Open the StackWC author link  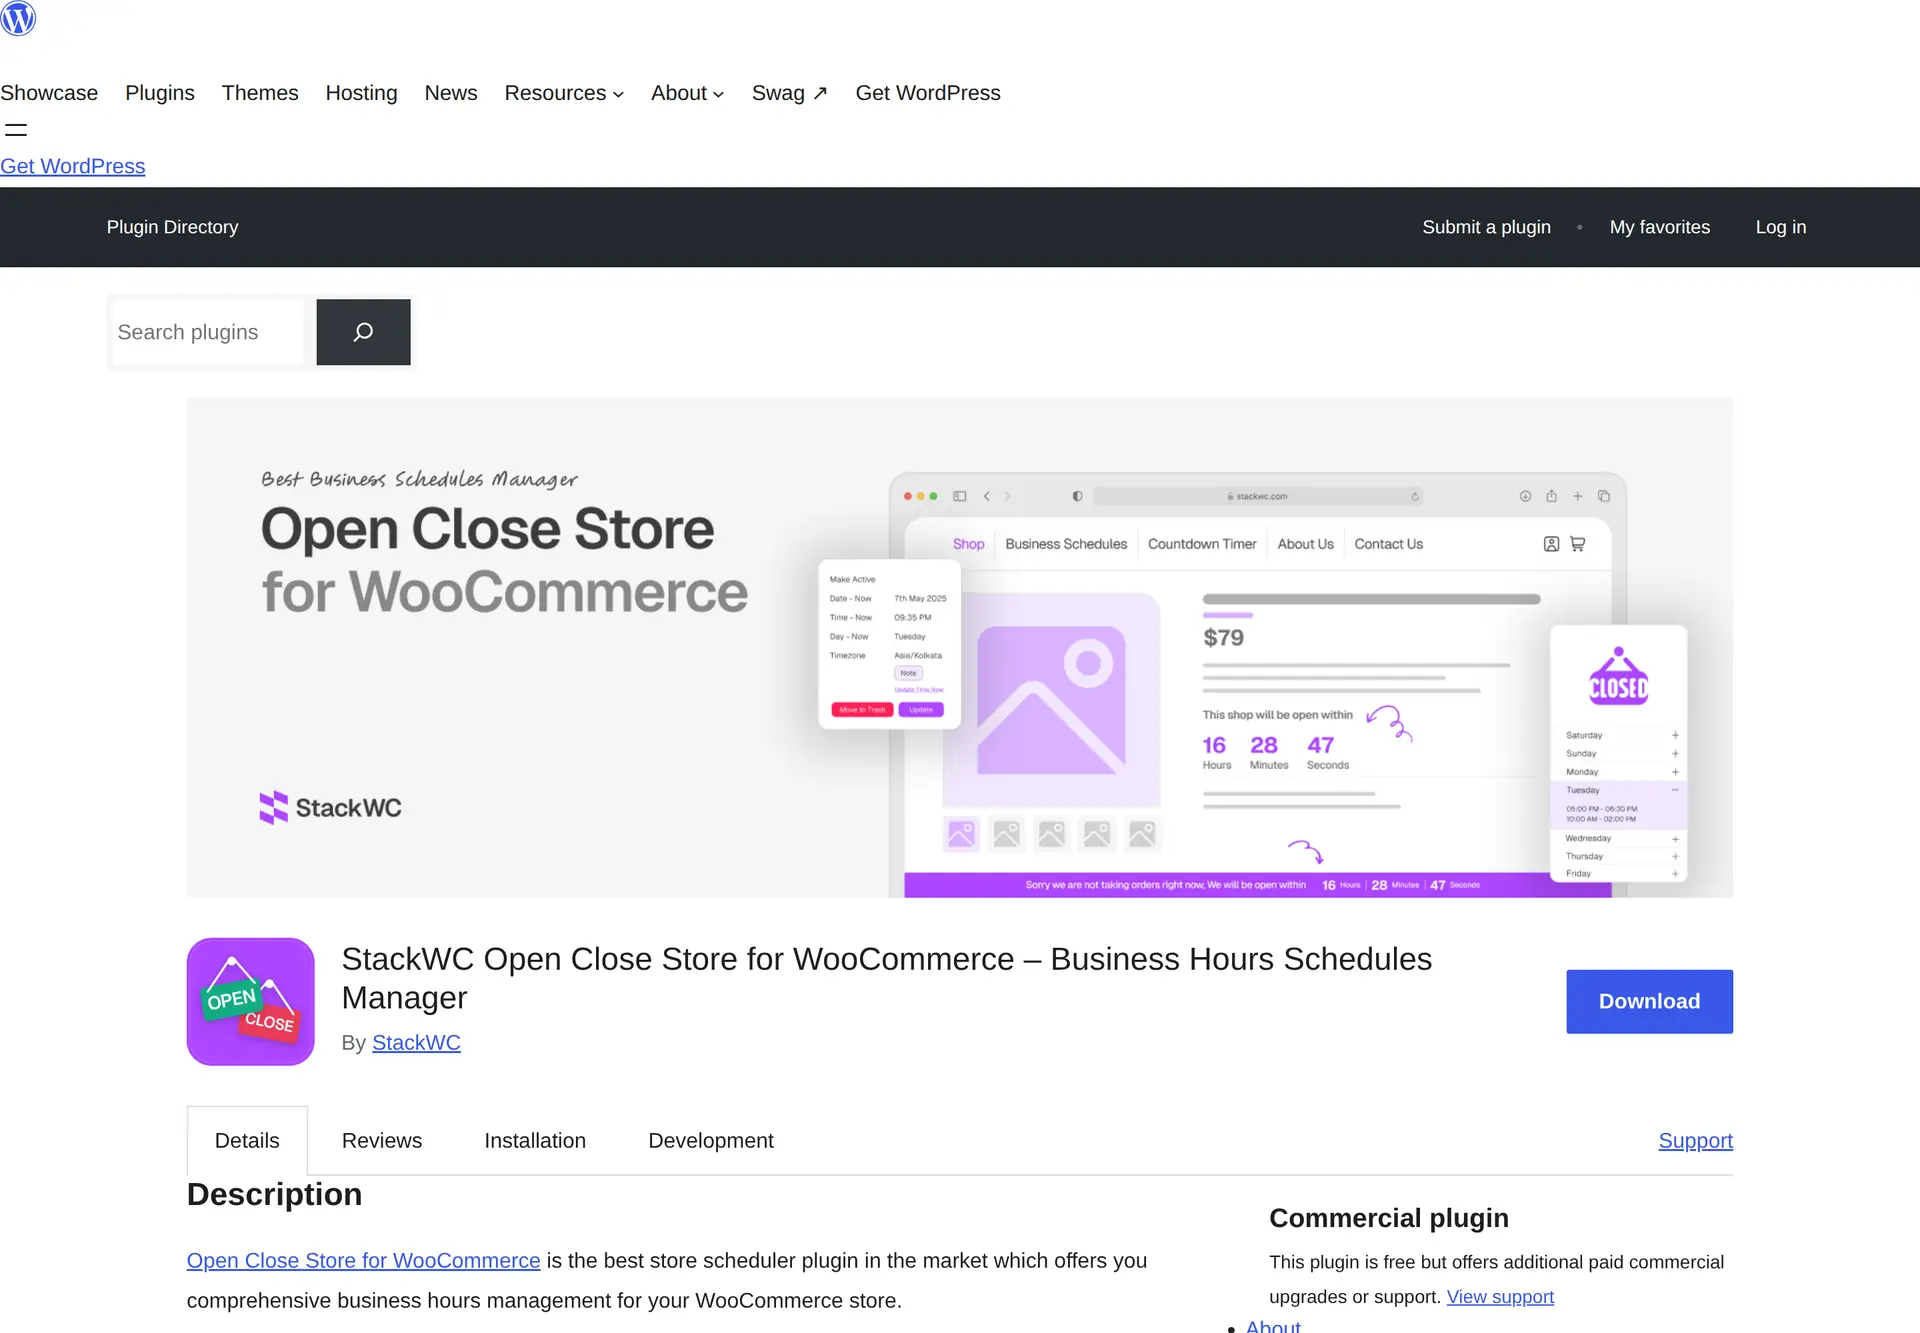(x=416, y=1042)
